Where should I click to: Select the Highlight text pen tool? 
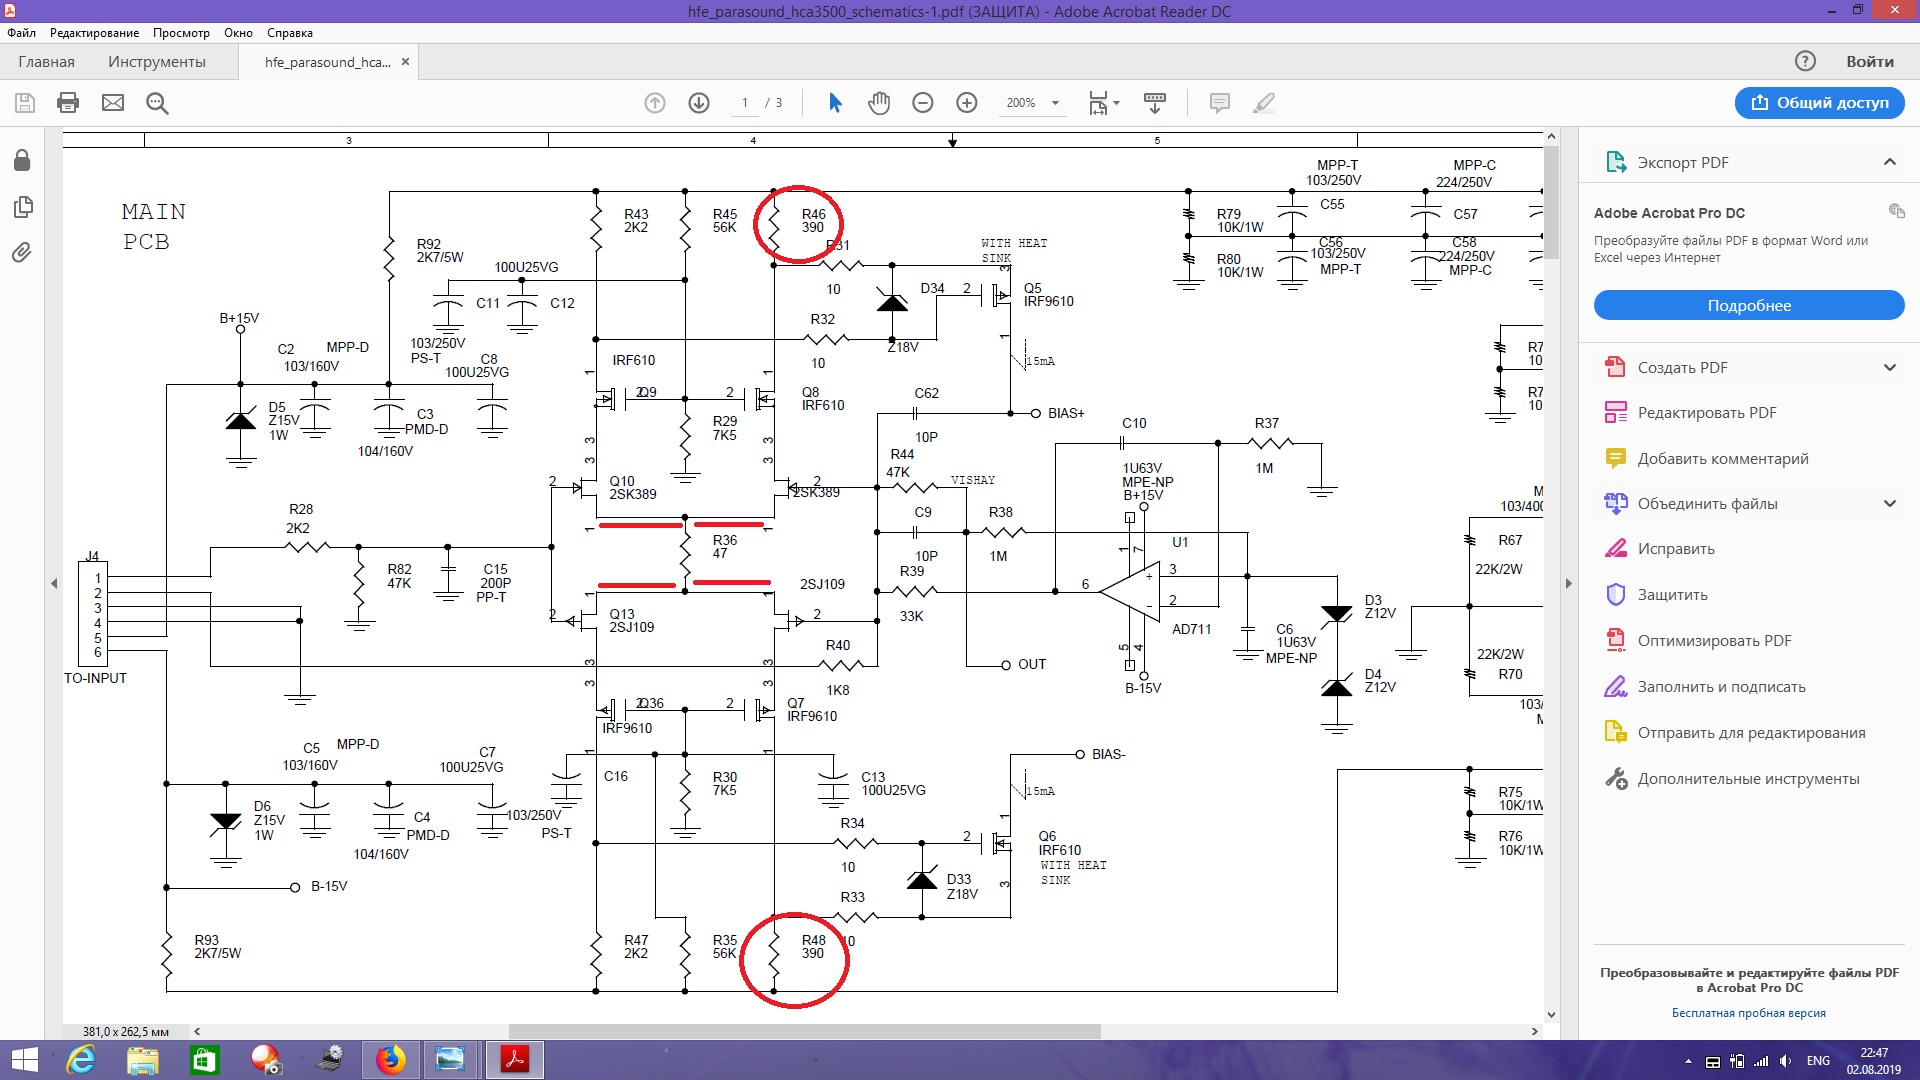1264,103
